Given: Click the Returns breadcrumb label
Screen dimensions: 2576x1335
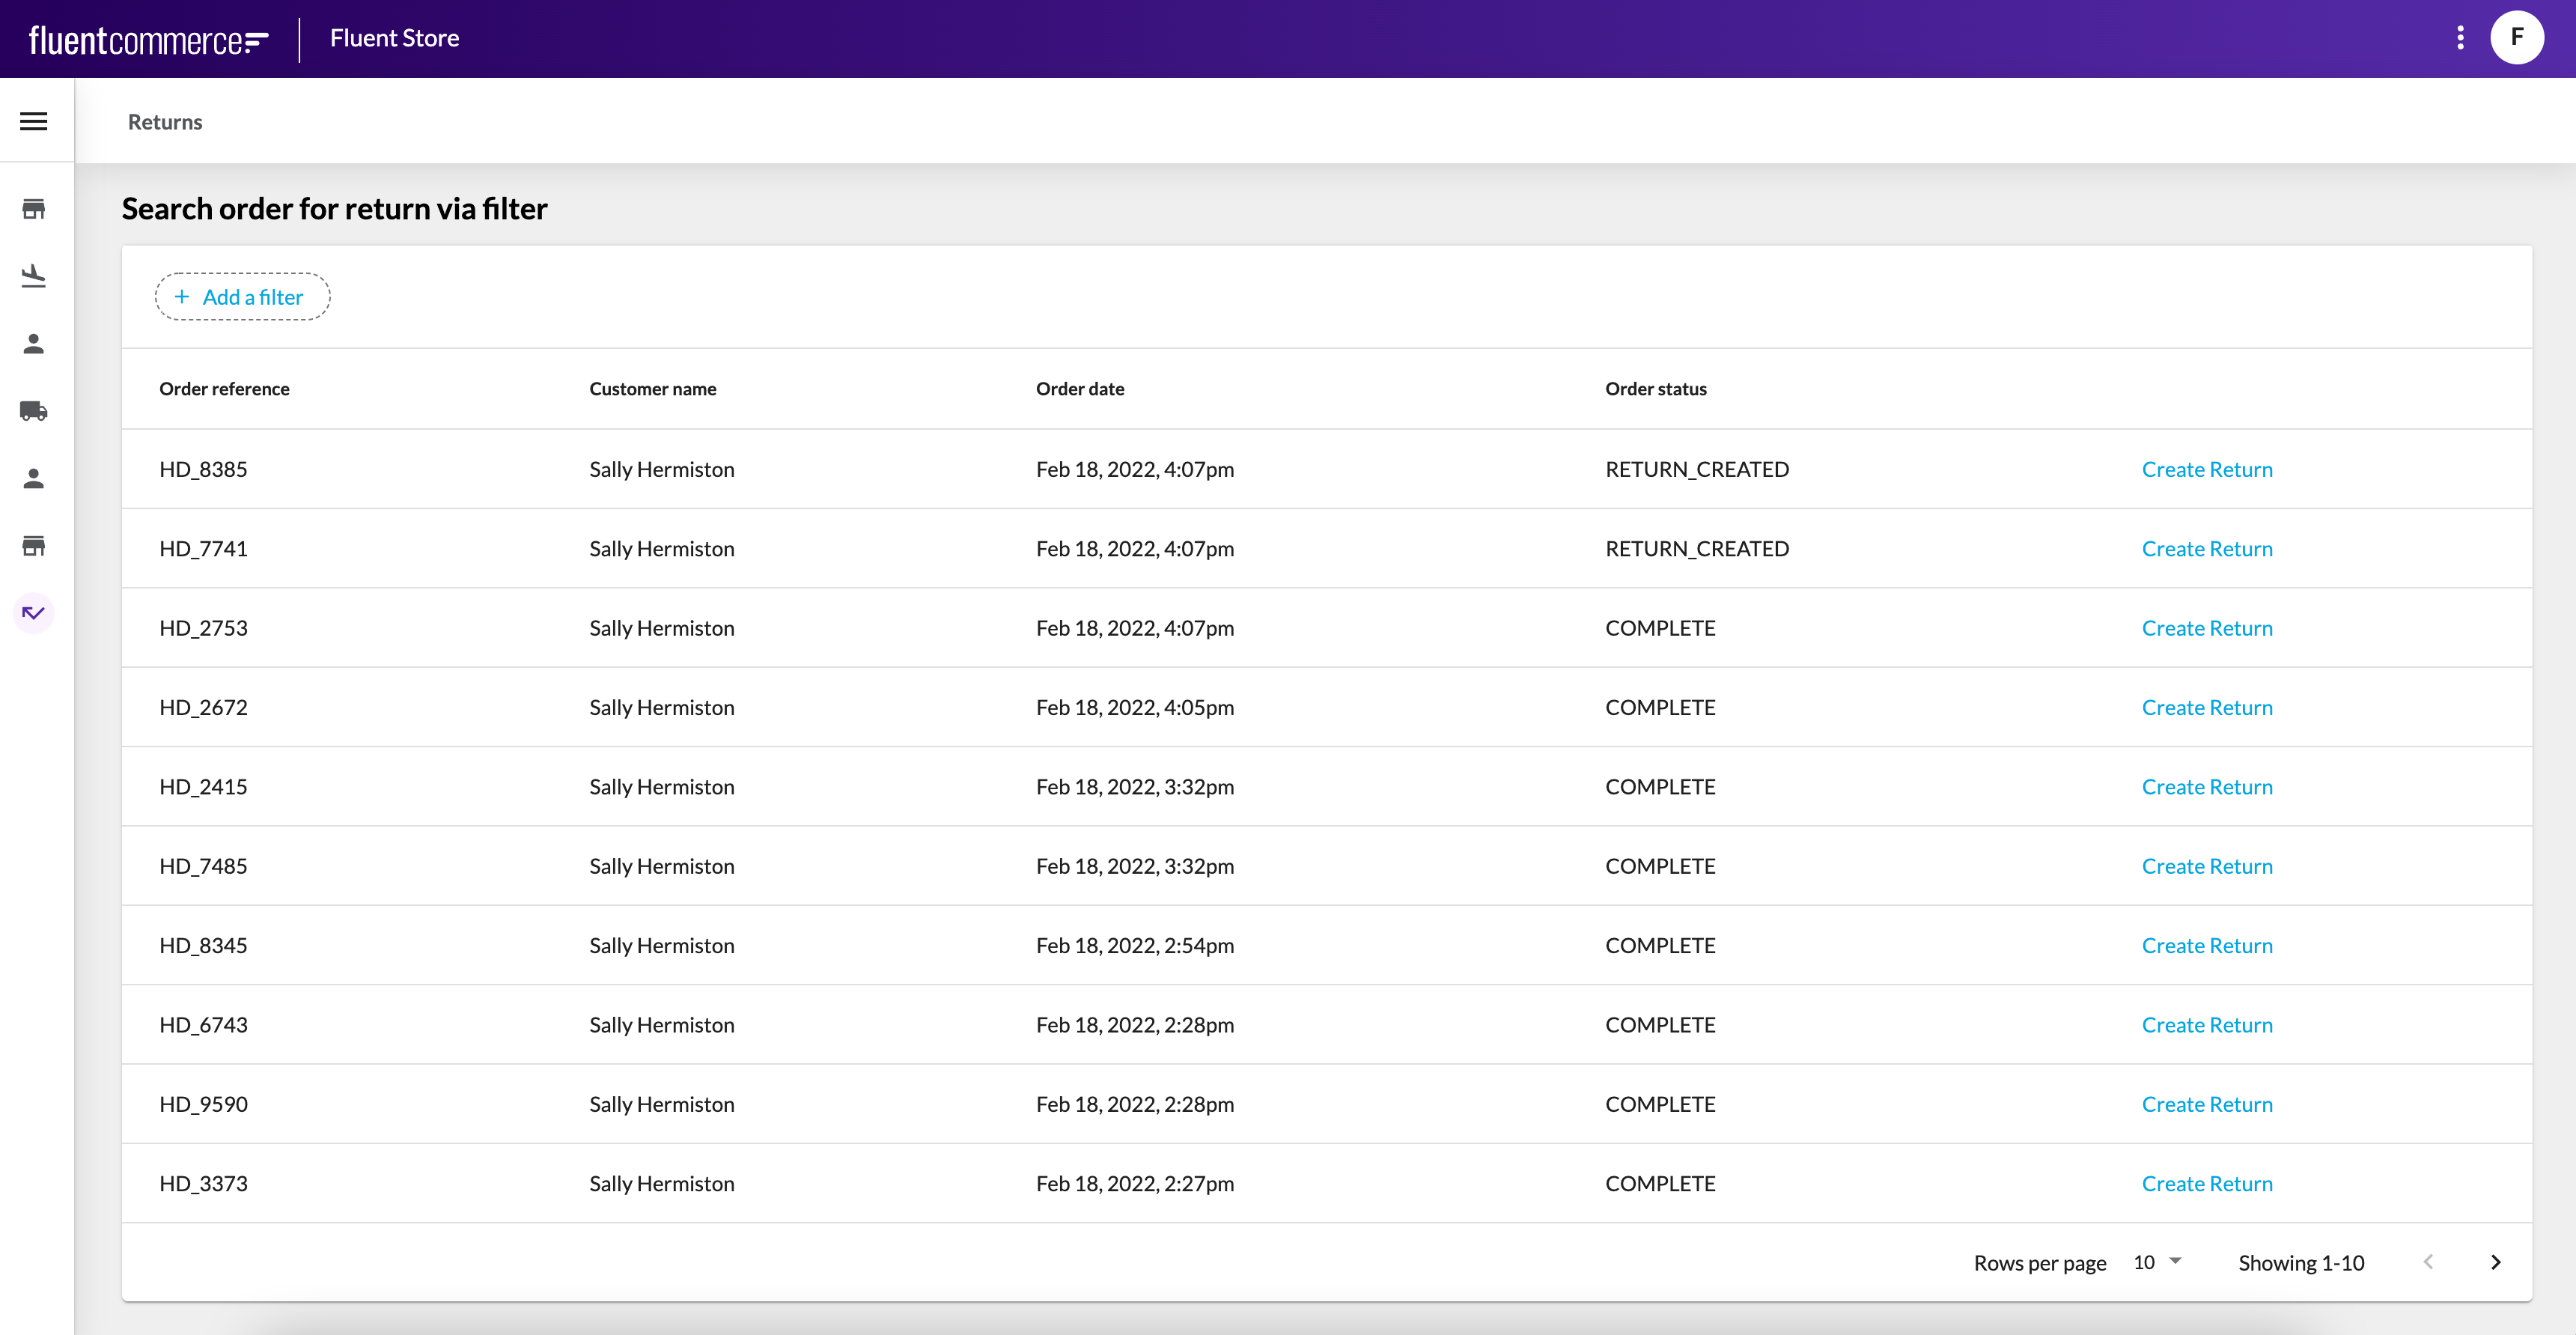Looking at the screenshot, I should tap(165, 122).
